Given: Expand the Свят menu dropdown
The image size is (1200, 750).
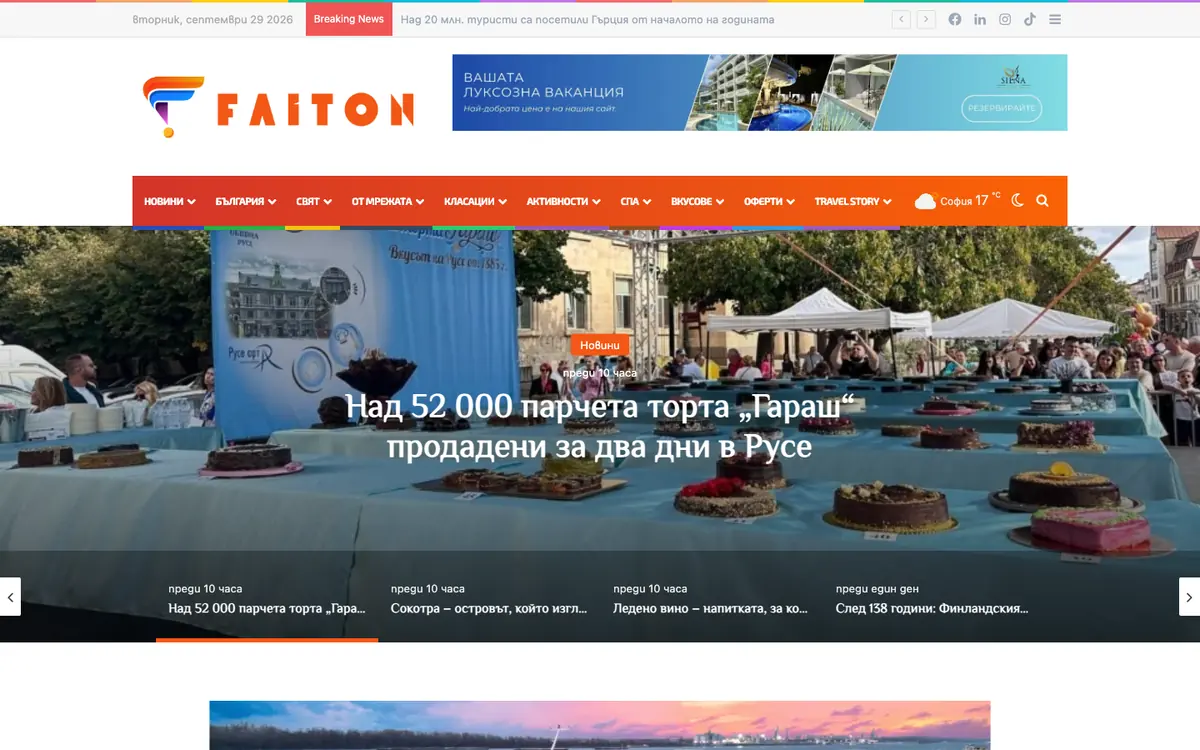Looking at the screenshot, I should [x=314, y=201].
